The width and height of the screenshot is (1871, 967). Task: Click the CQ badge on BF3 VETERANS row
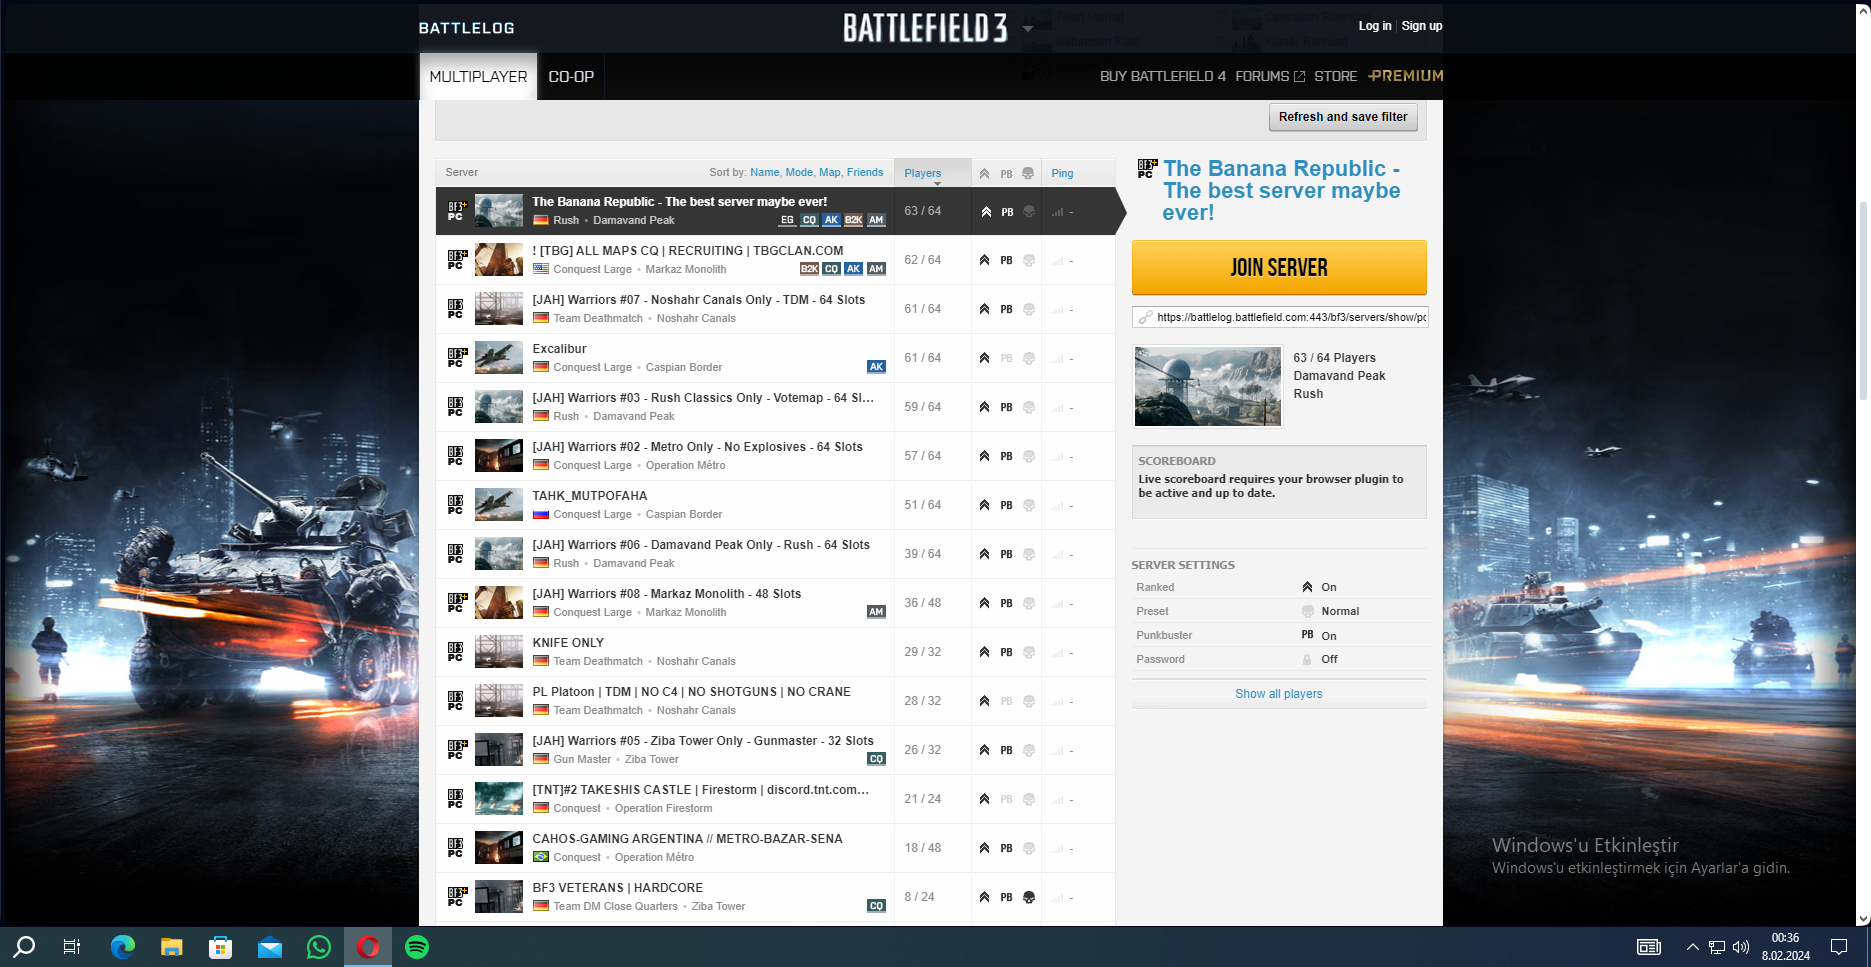pos(876,906)
